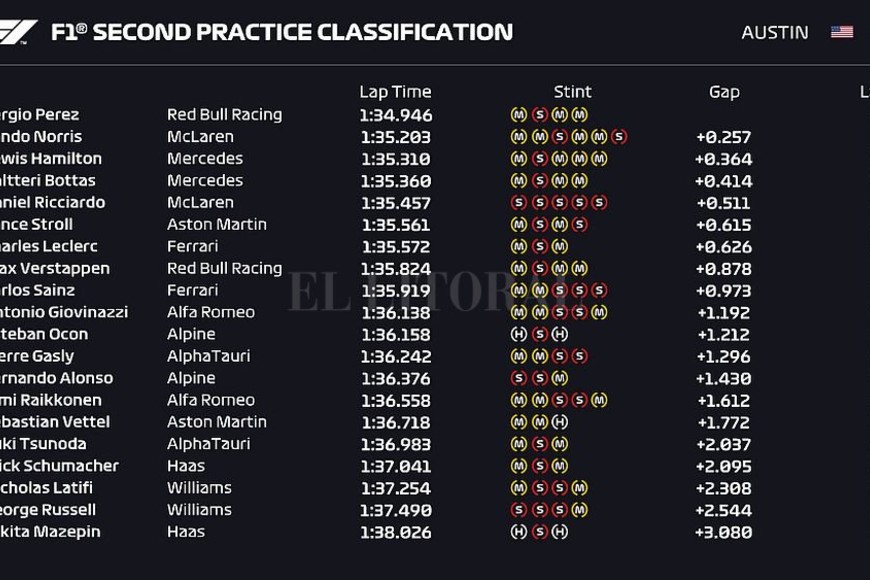This screenshot has width=870, height=580.
Task: Click the last medium tyre in Giovinazzi's stint
Action: [x=599, y=312]
